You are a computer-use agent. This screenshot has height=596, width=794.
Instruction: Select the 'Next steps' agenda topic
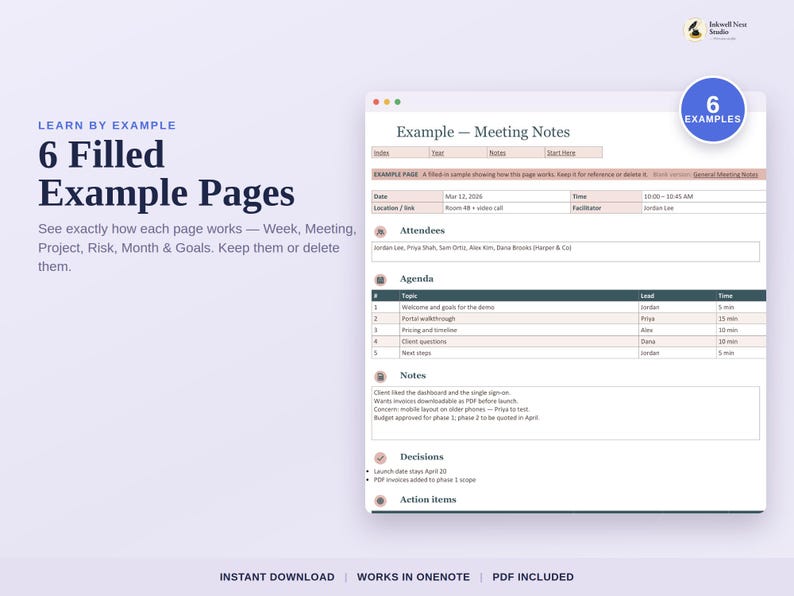[x=416, y=353]
